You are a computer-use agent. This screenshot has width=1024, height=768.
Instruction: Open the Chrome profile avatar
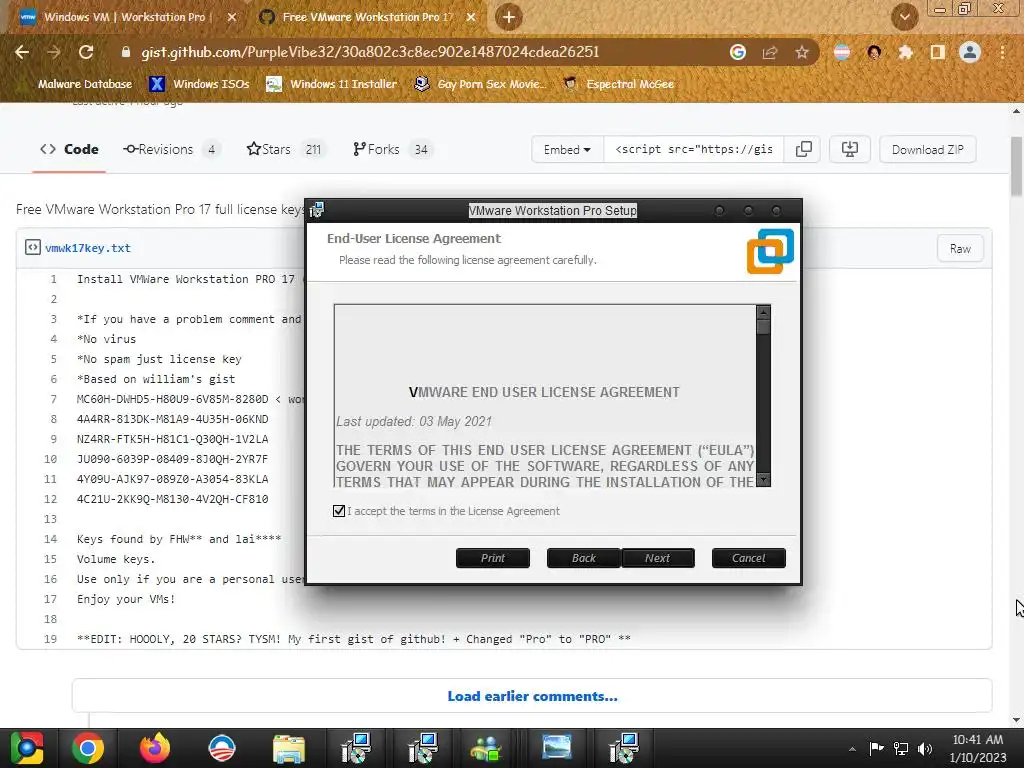coord(970,52)
